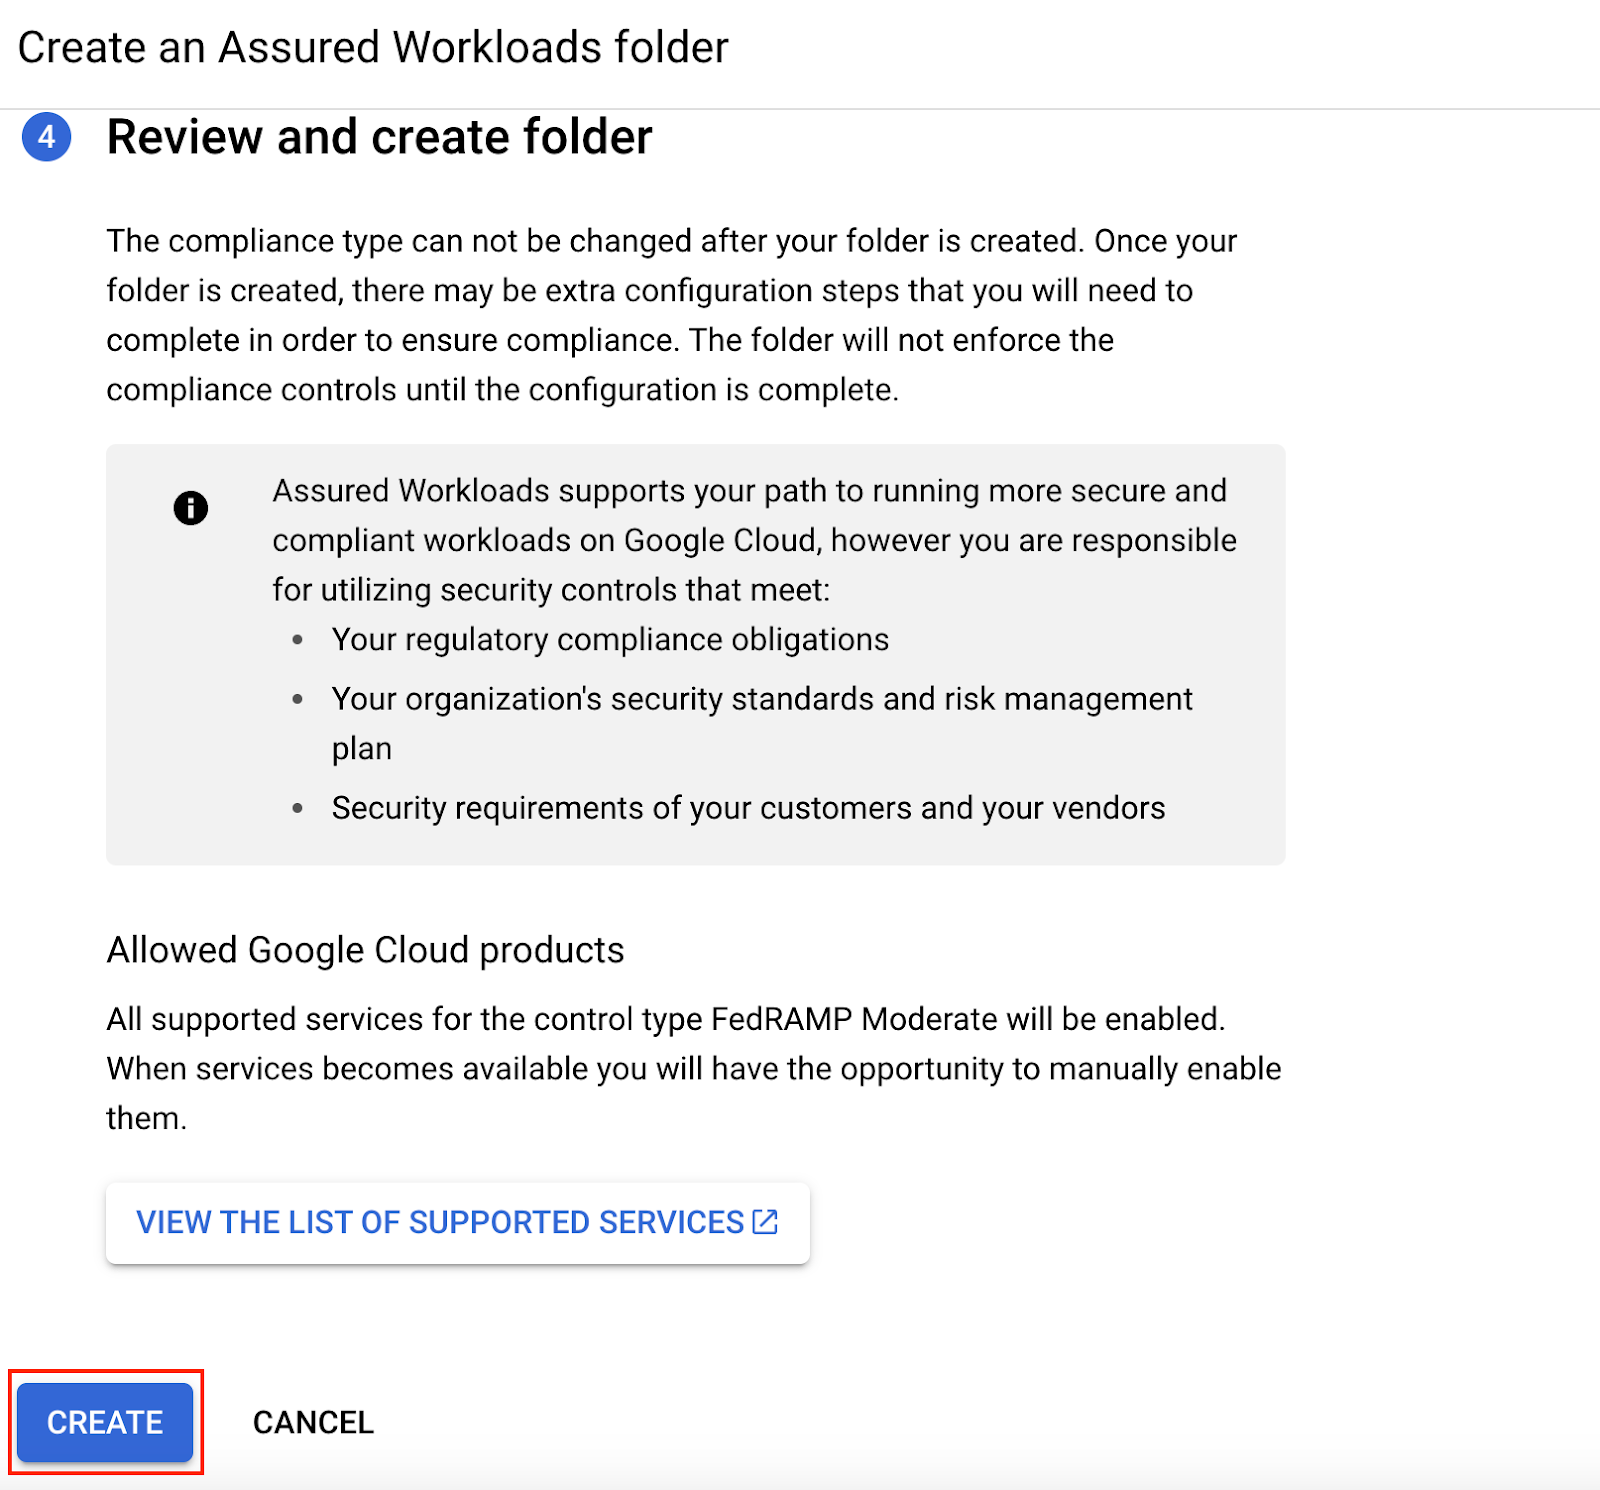Click the security standards and risk management bullet
Viewport: 1600px width, 1490px height.
point(760,699)
